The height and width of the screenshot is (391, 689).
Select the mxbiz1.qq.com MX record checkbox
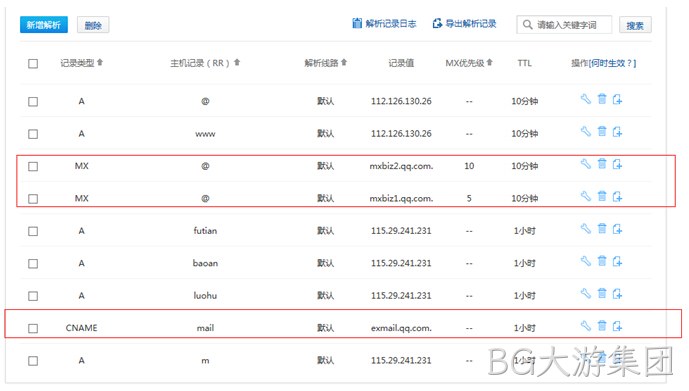pos(33,199)
